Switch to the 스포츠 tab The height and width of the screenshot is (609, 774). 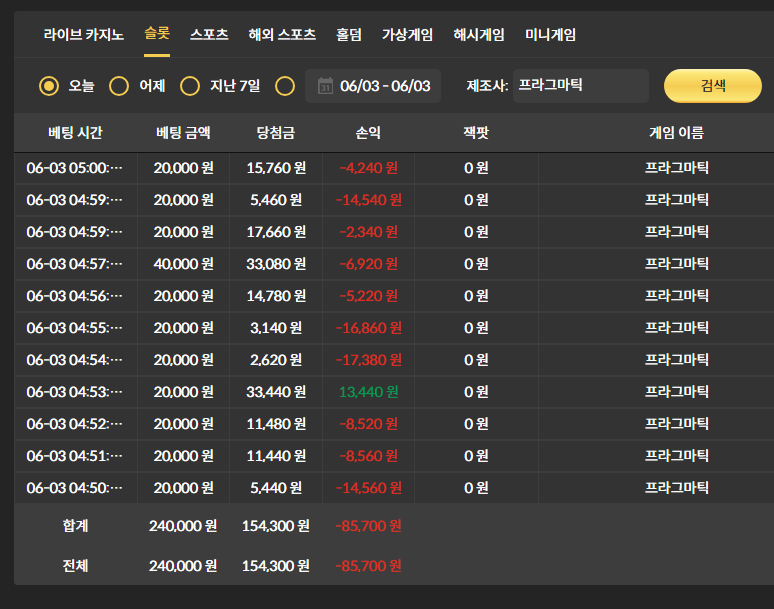coord(209,35)
